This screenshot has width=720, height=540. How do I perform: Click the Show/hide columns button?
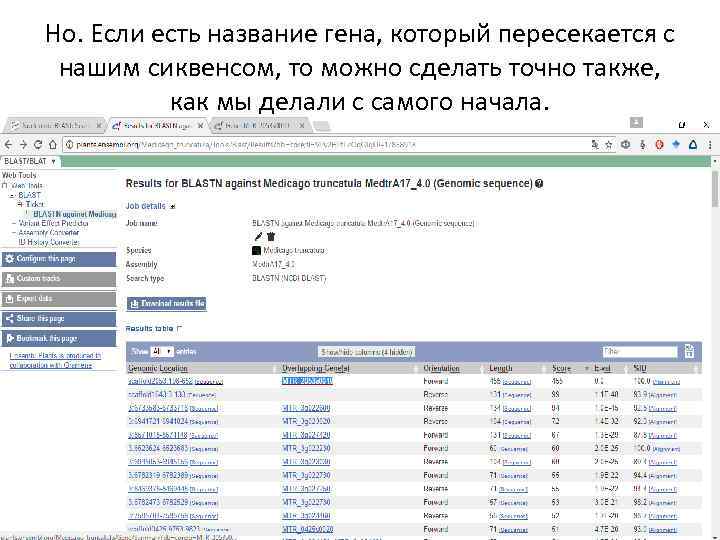(366, 352)
